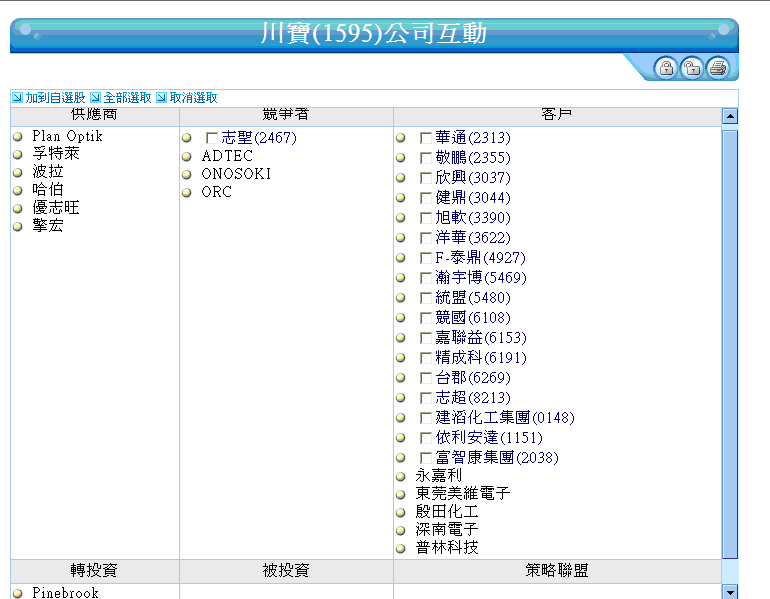The width and height of the screenshot is (770, 599).
Task: Tick the checkbox next to 台郡(6269)
Action: click(x=426, y=378)
